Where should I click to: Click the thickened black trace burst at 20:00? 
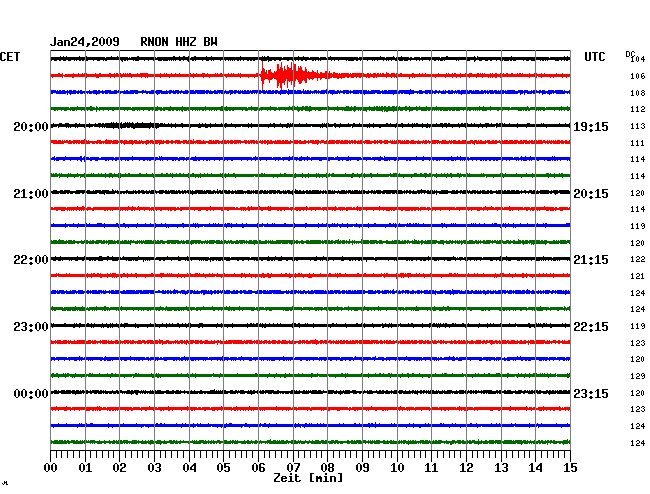point(131,125)
